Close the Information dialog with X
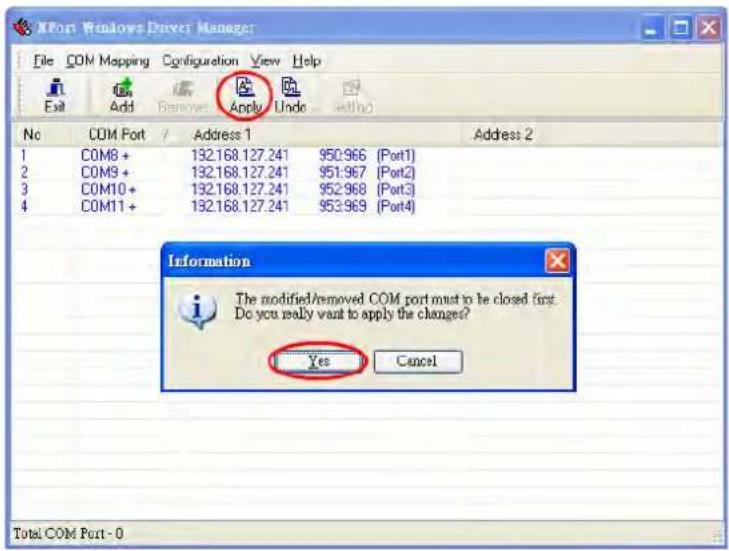 coord(557,261)
